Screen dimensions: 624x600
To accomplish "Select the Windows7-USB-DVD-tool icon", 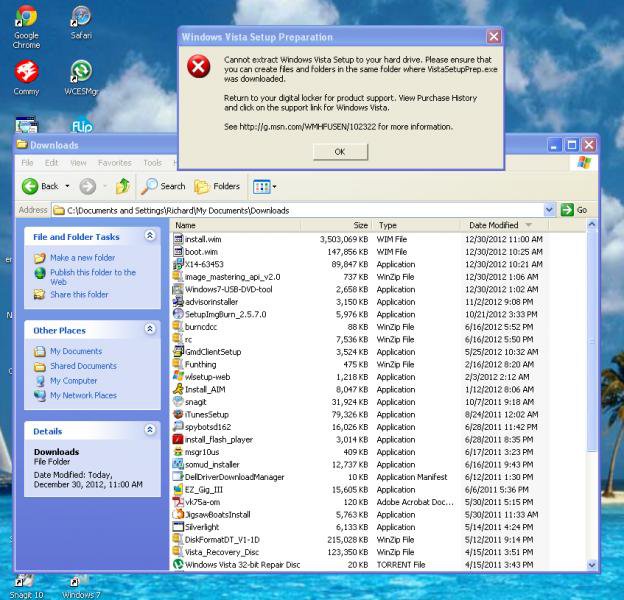I will (x=178, y=289).
